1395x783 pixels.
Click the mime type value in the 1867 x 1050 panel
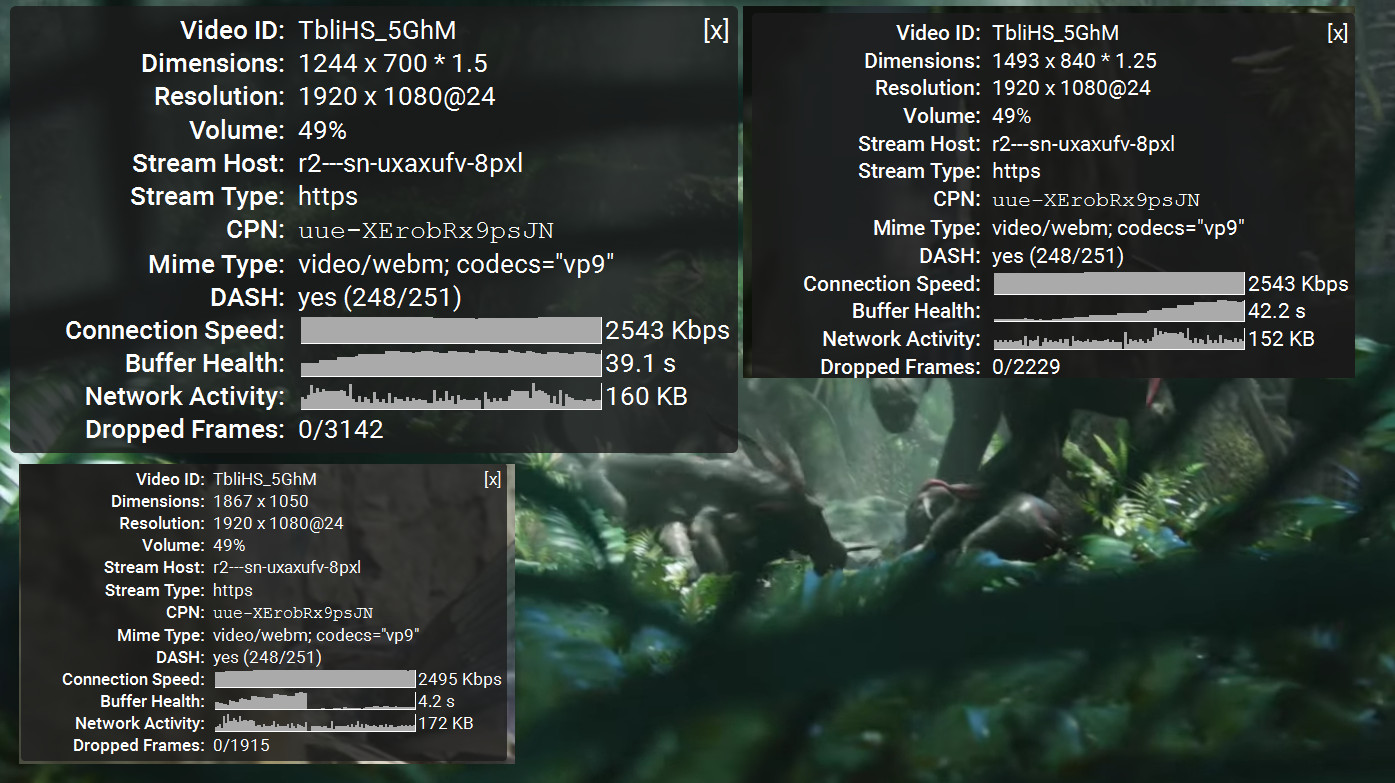(316, 635)
